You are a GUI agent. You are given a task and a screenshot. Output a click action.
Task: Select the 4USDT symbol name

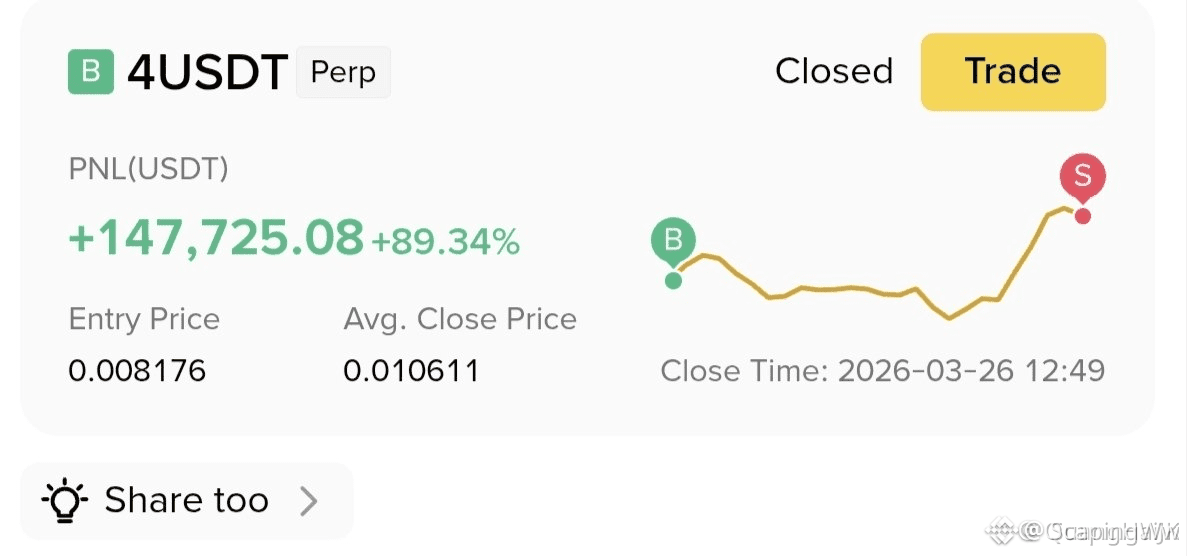[207, 73]
